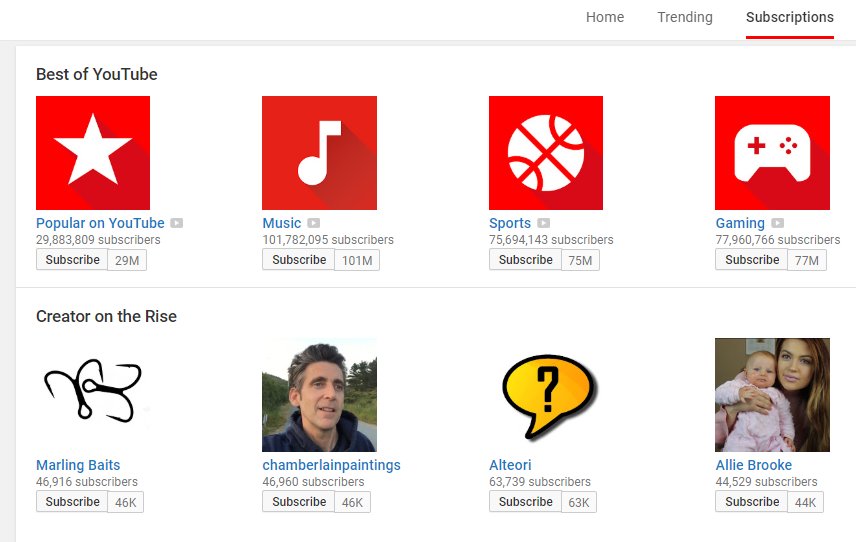This screenshot has height=542, width=856.
Task: Open chamberlainpaintings profile photo
Action: 319,395
